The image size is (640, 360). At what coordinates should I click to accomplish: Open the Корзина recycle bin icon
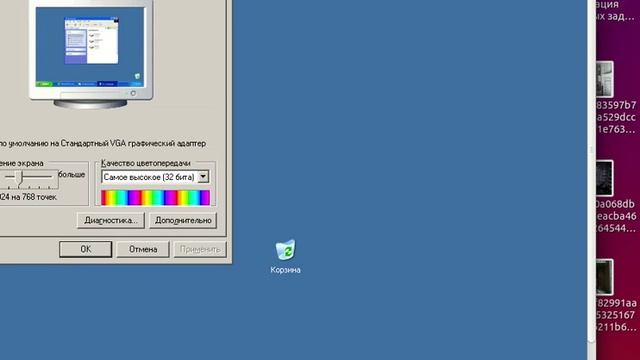(285, 256)
